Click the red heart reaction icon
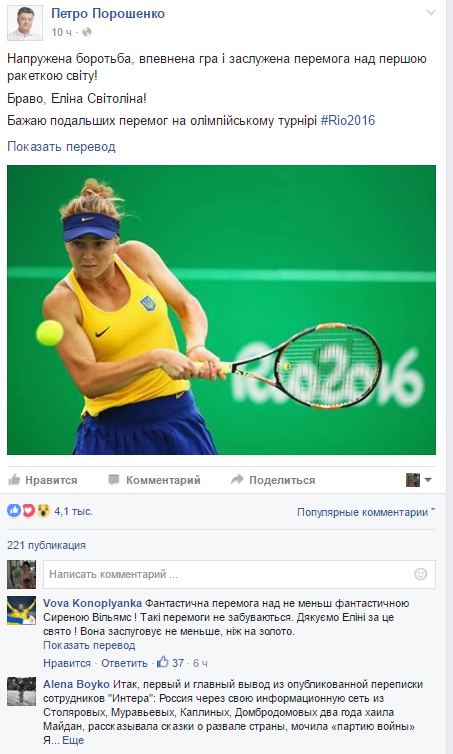453x754 pixels. 28,511
